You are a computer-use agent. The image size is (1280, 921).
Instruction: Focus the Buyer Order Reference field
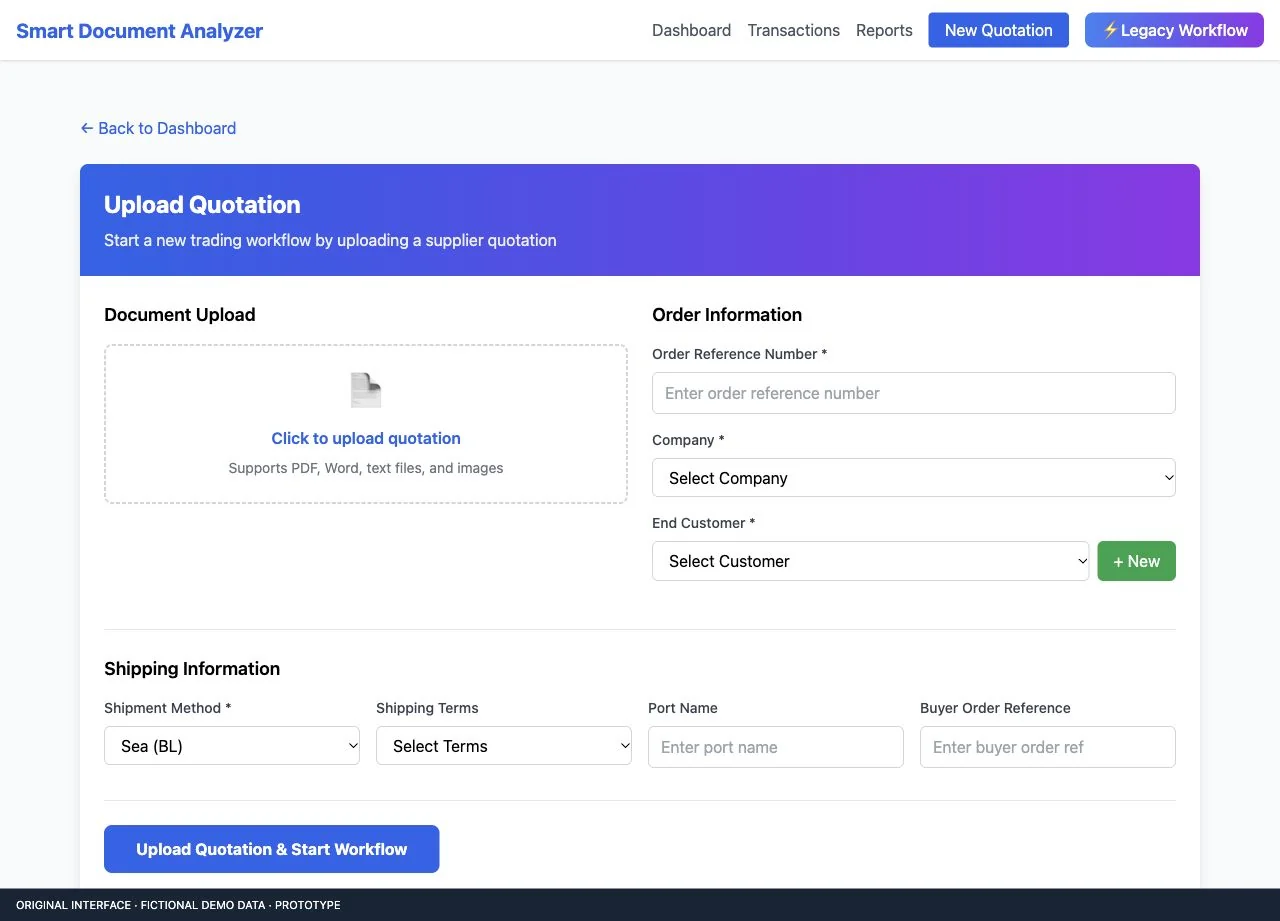(x=1048, y=747)
